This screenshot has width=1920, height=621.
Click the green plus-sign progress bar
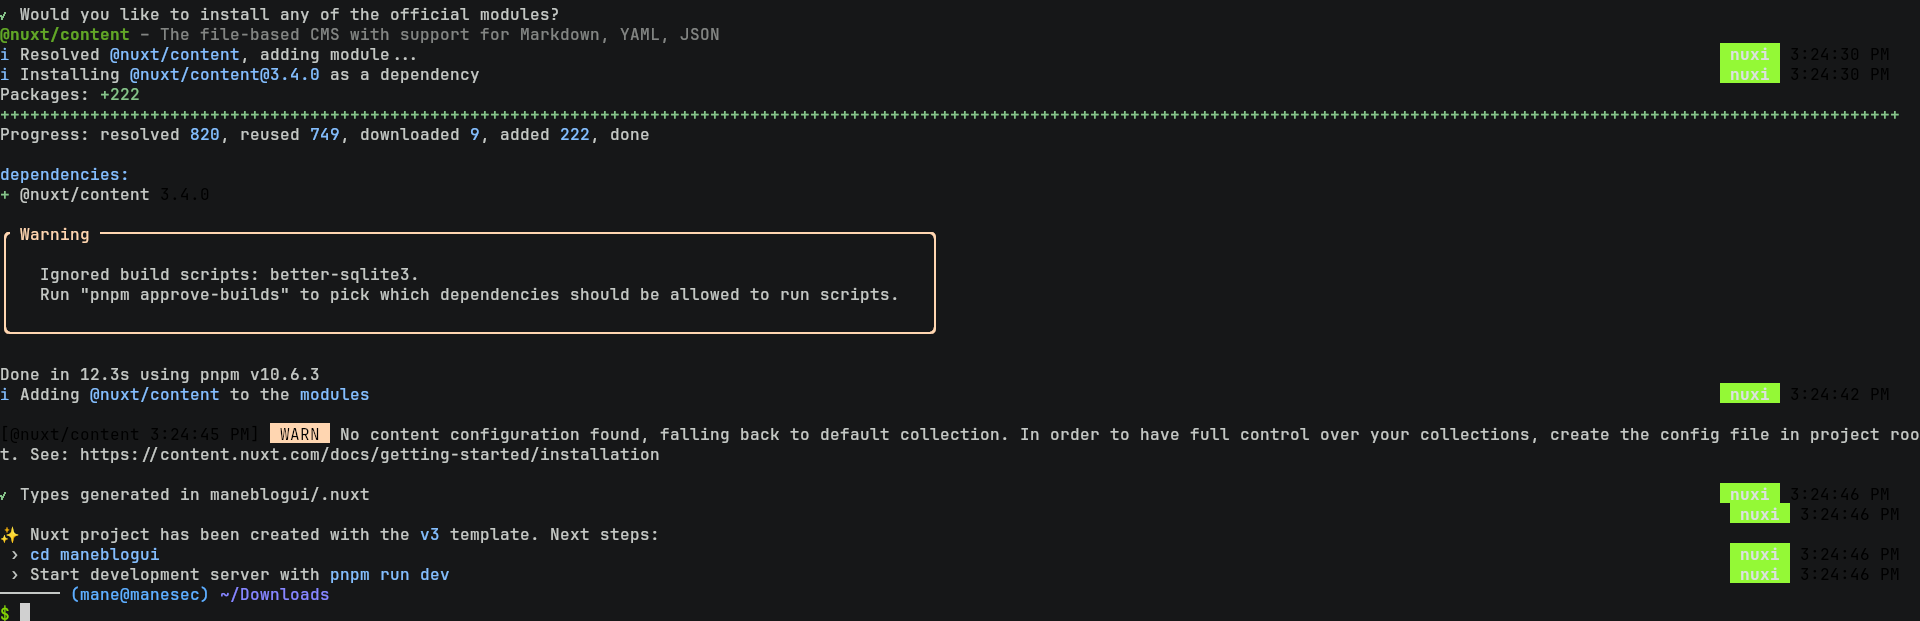pos(949,115)
